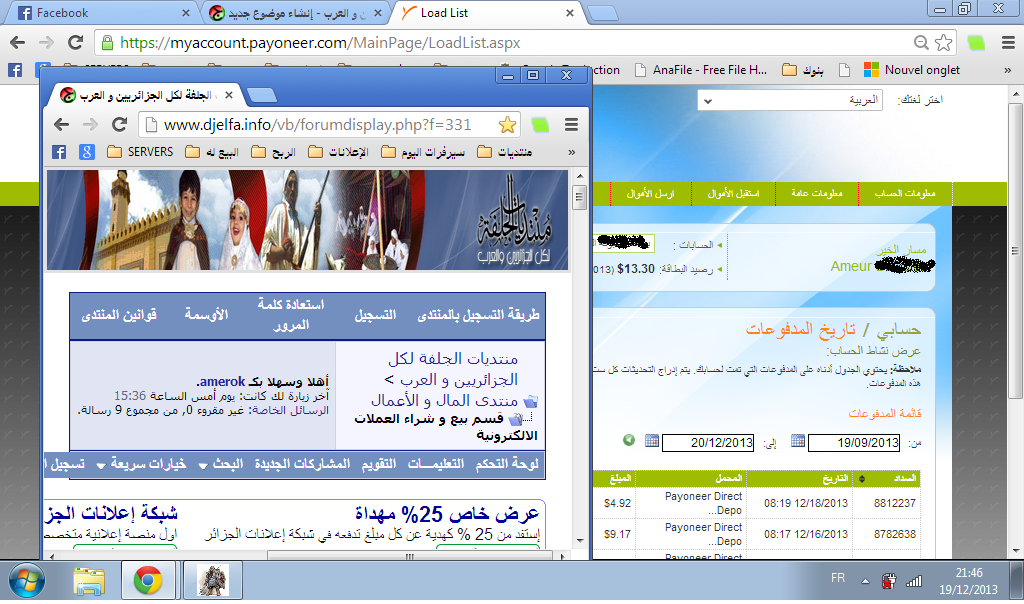Click the from-date field 19/09/2013
The image size is (1024, 604).
pyautogui.click(x=854, y=443)
